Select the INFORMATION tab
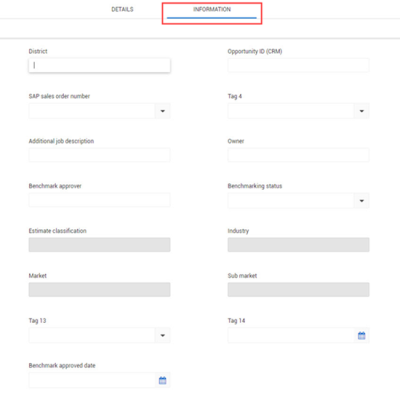The image size is (400, 403). click(212, 9)
